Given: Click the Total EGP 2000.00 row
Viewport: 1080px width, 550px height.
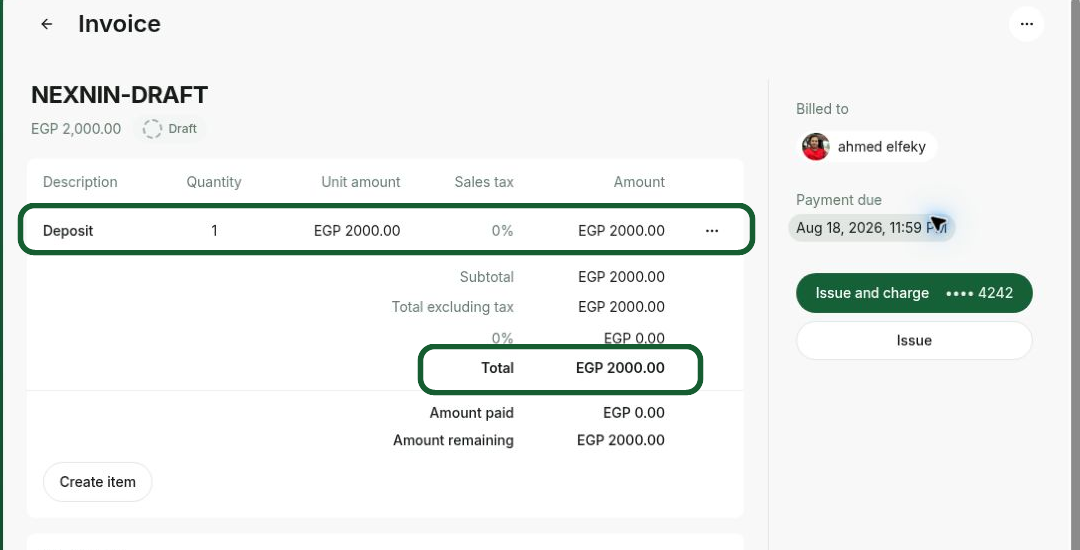Looking at the screenshot, I should click(x=561, y=370).
